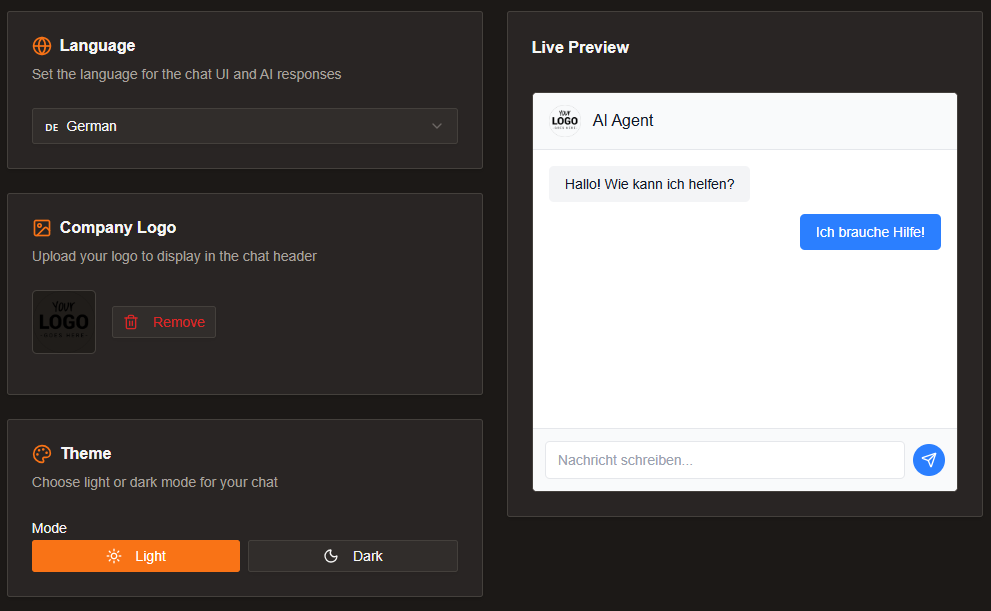991x611 pixels.
Task: Click the palette icon beside Theme
Action: coord(42,454)
